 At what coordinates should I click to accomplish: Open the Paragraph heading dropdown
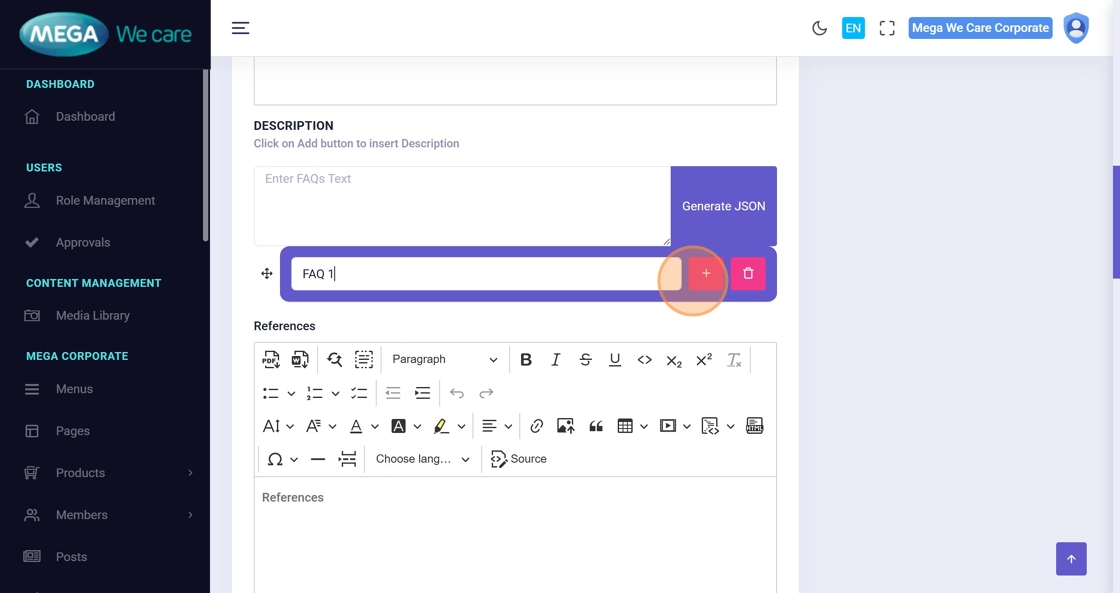point(444,360)
